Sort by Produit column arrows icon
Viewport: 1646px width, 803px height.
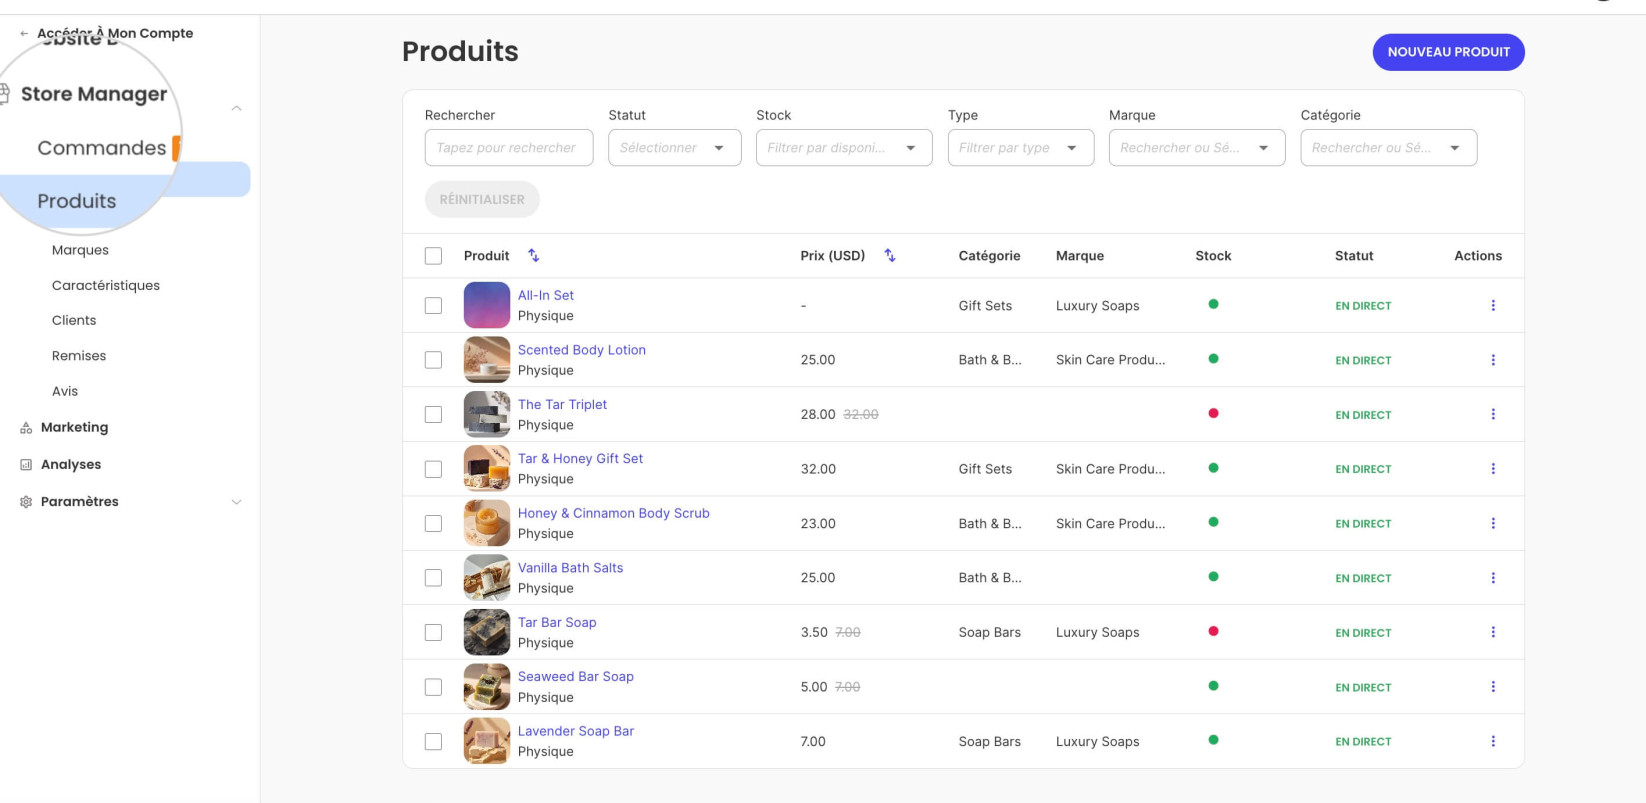pyautogui.click(x=534, y=256)
